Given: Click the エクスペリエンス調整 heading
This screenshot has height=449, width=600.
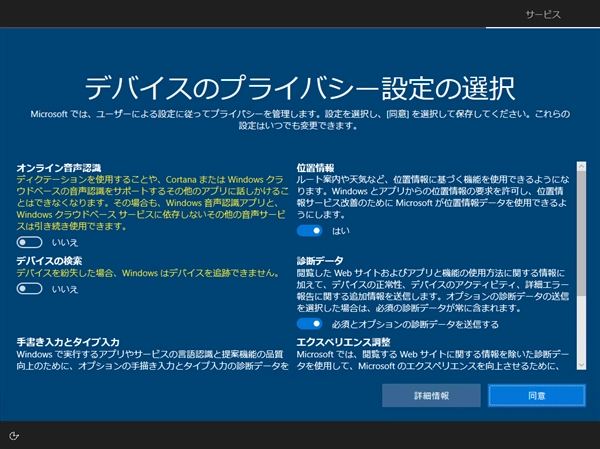Looking at the screenshot, I should pyautogui.click(x=344, y=342).
